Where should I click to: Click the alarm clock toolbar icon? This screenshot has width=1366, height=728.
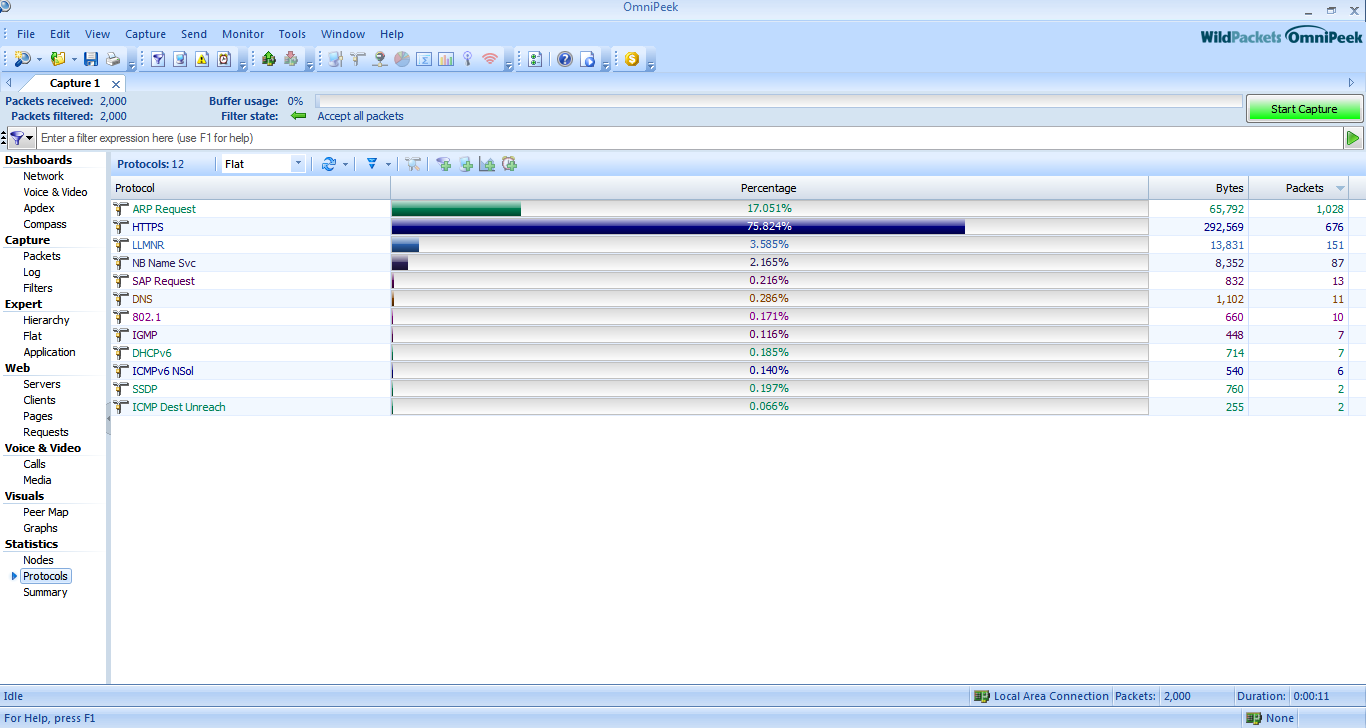224,59
